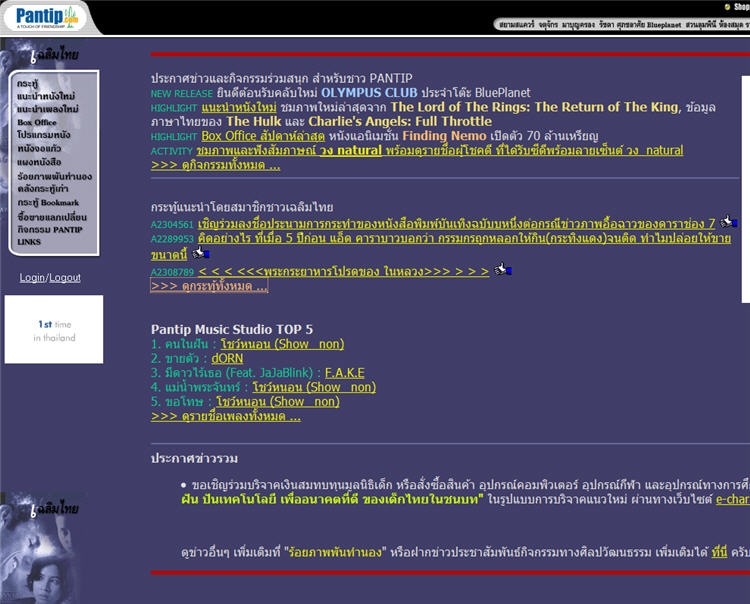Open Box Office in the sidebar menu
This screenshot has height=604, width=750.
37,122
